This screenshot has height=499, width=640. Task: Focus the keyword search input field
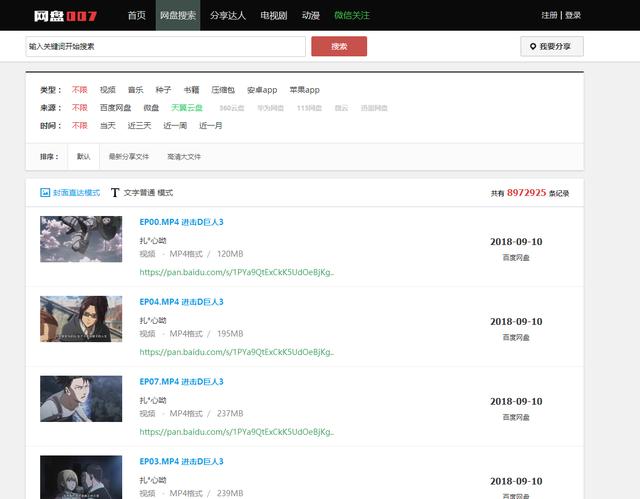165,47
